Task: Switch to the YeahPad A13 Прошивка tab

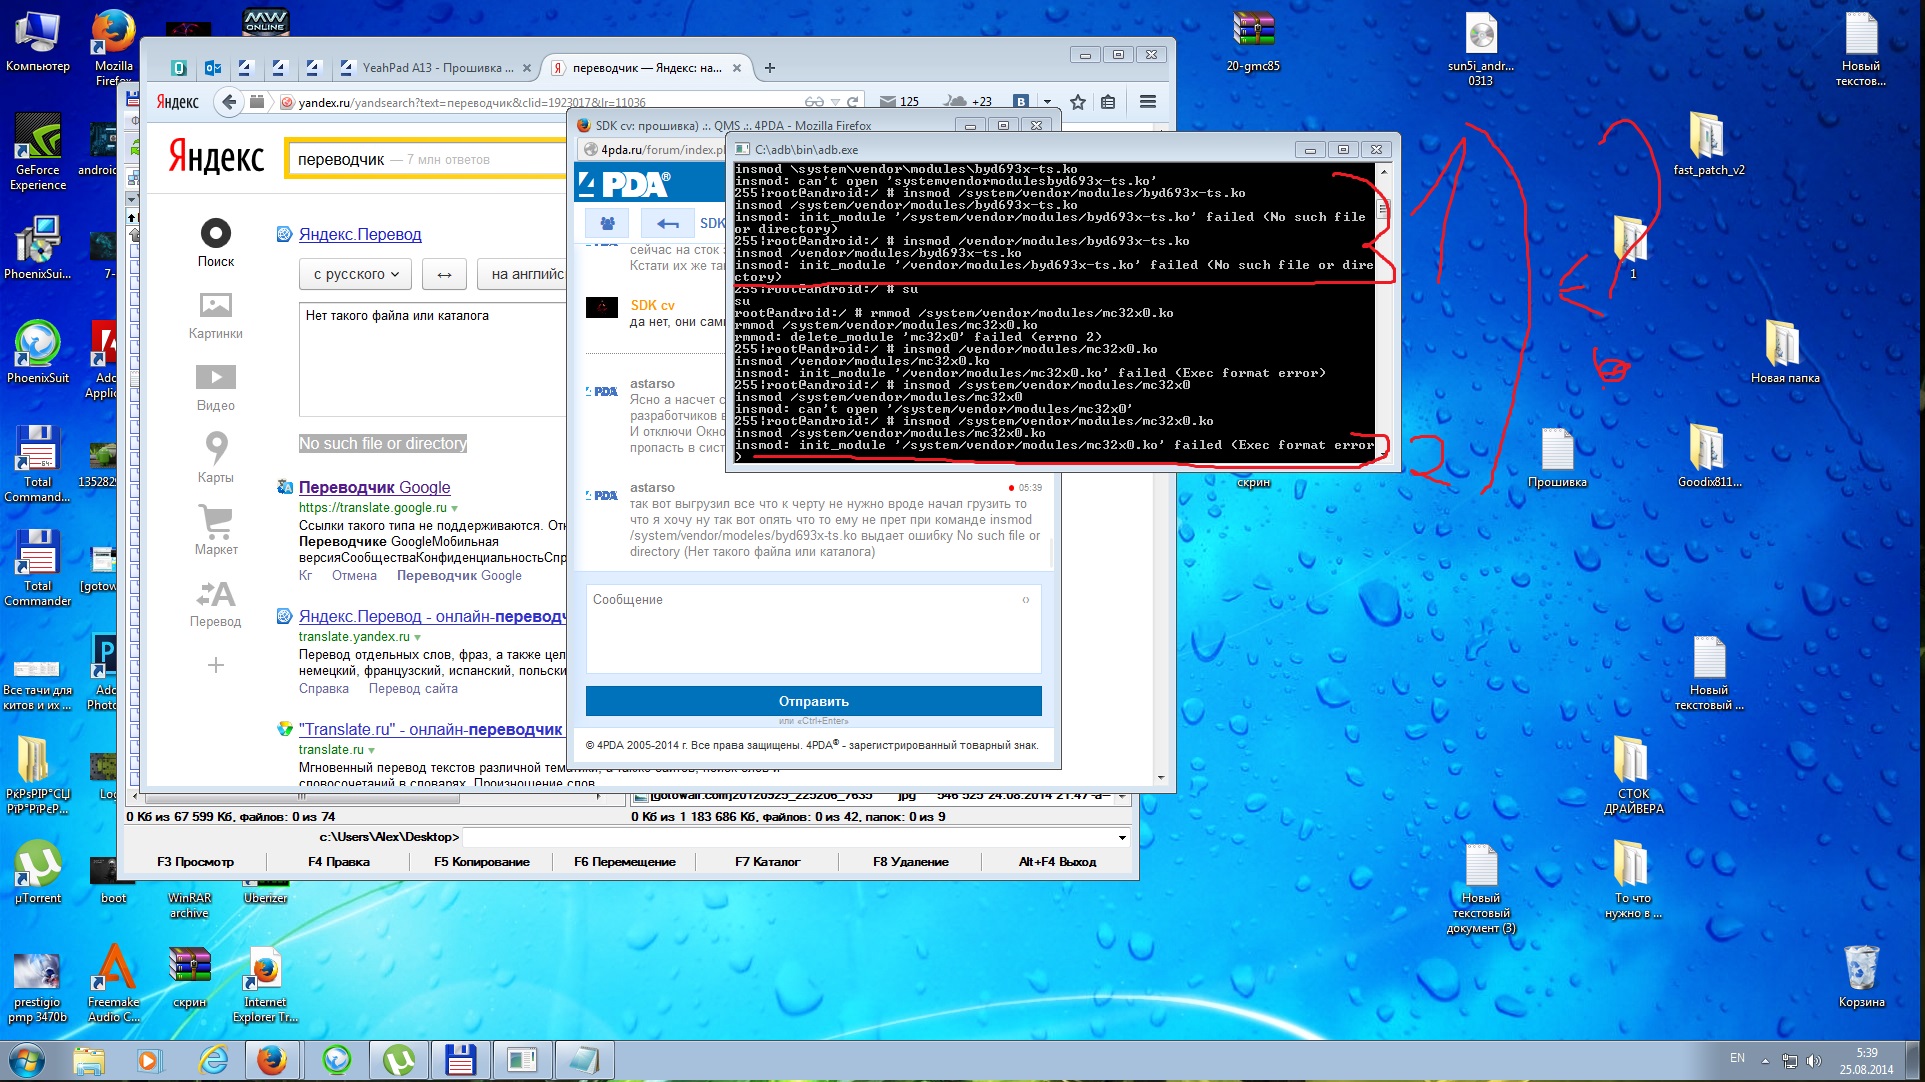Action: point(436,68)
